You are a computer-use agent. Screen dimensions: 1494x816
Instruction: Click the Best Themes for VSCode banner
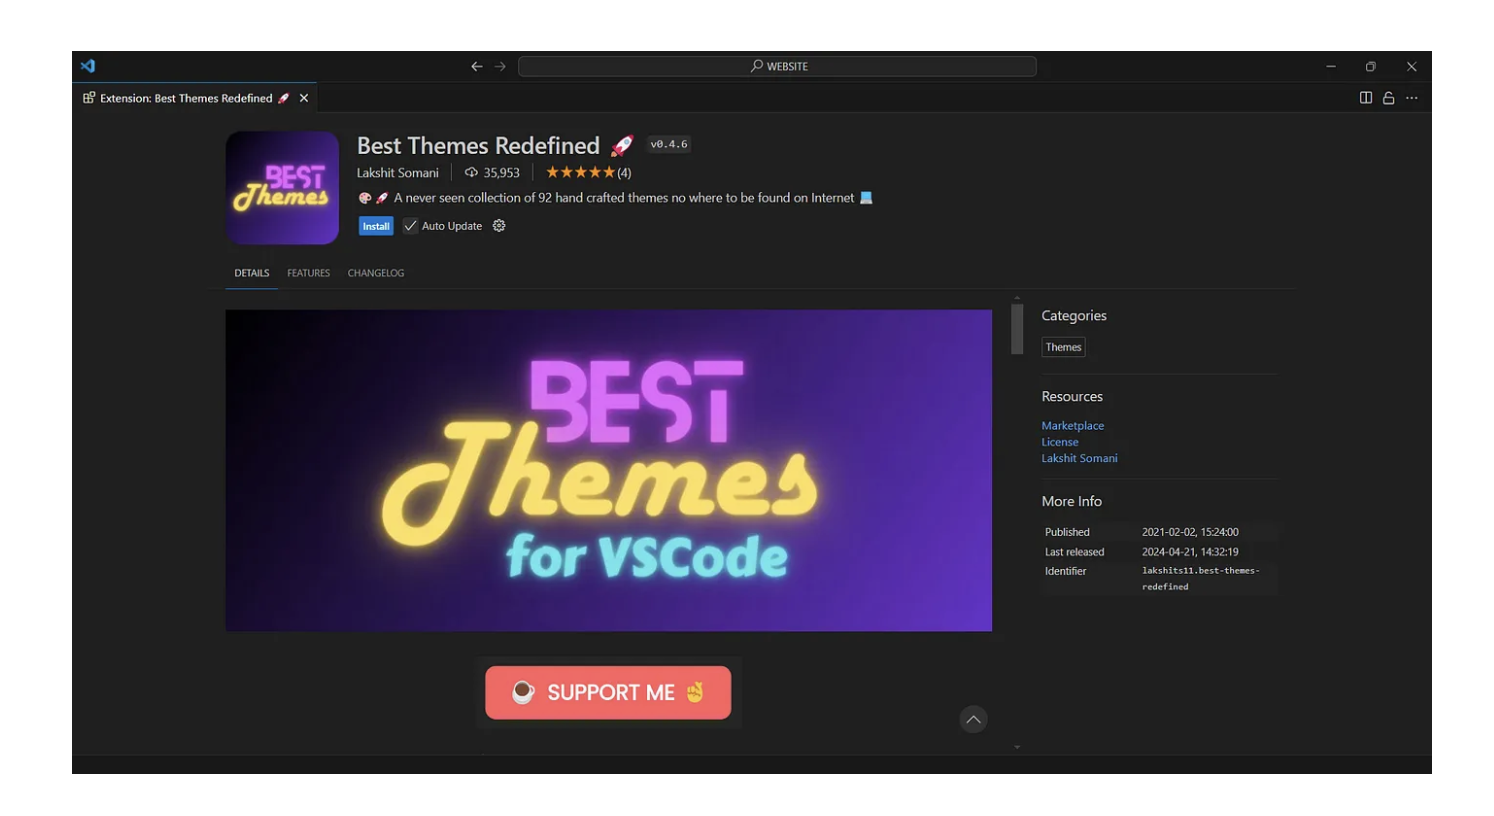[x=608, y=470]
